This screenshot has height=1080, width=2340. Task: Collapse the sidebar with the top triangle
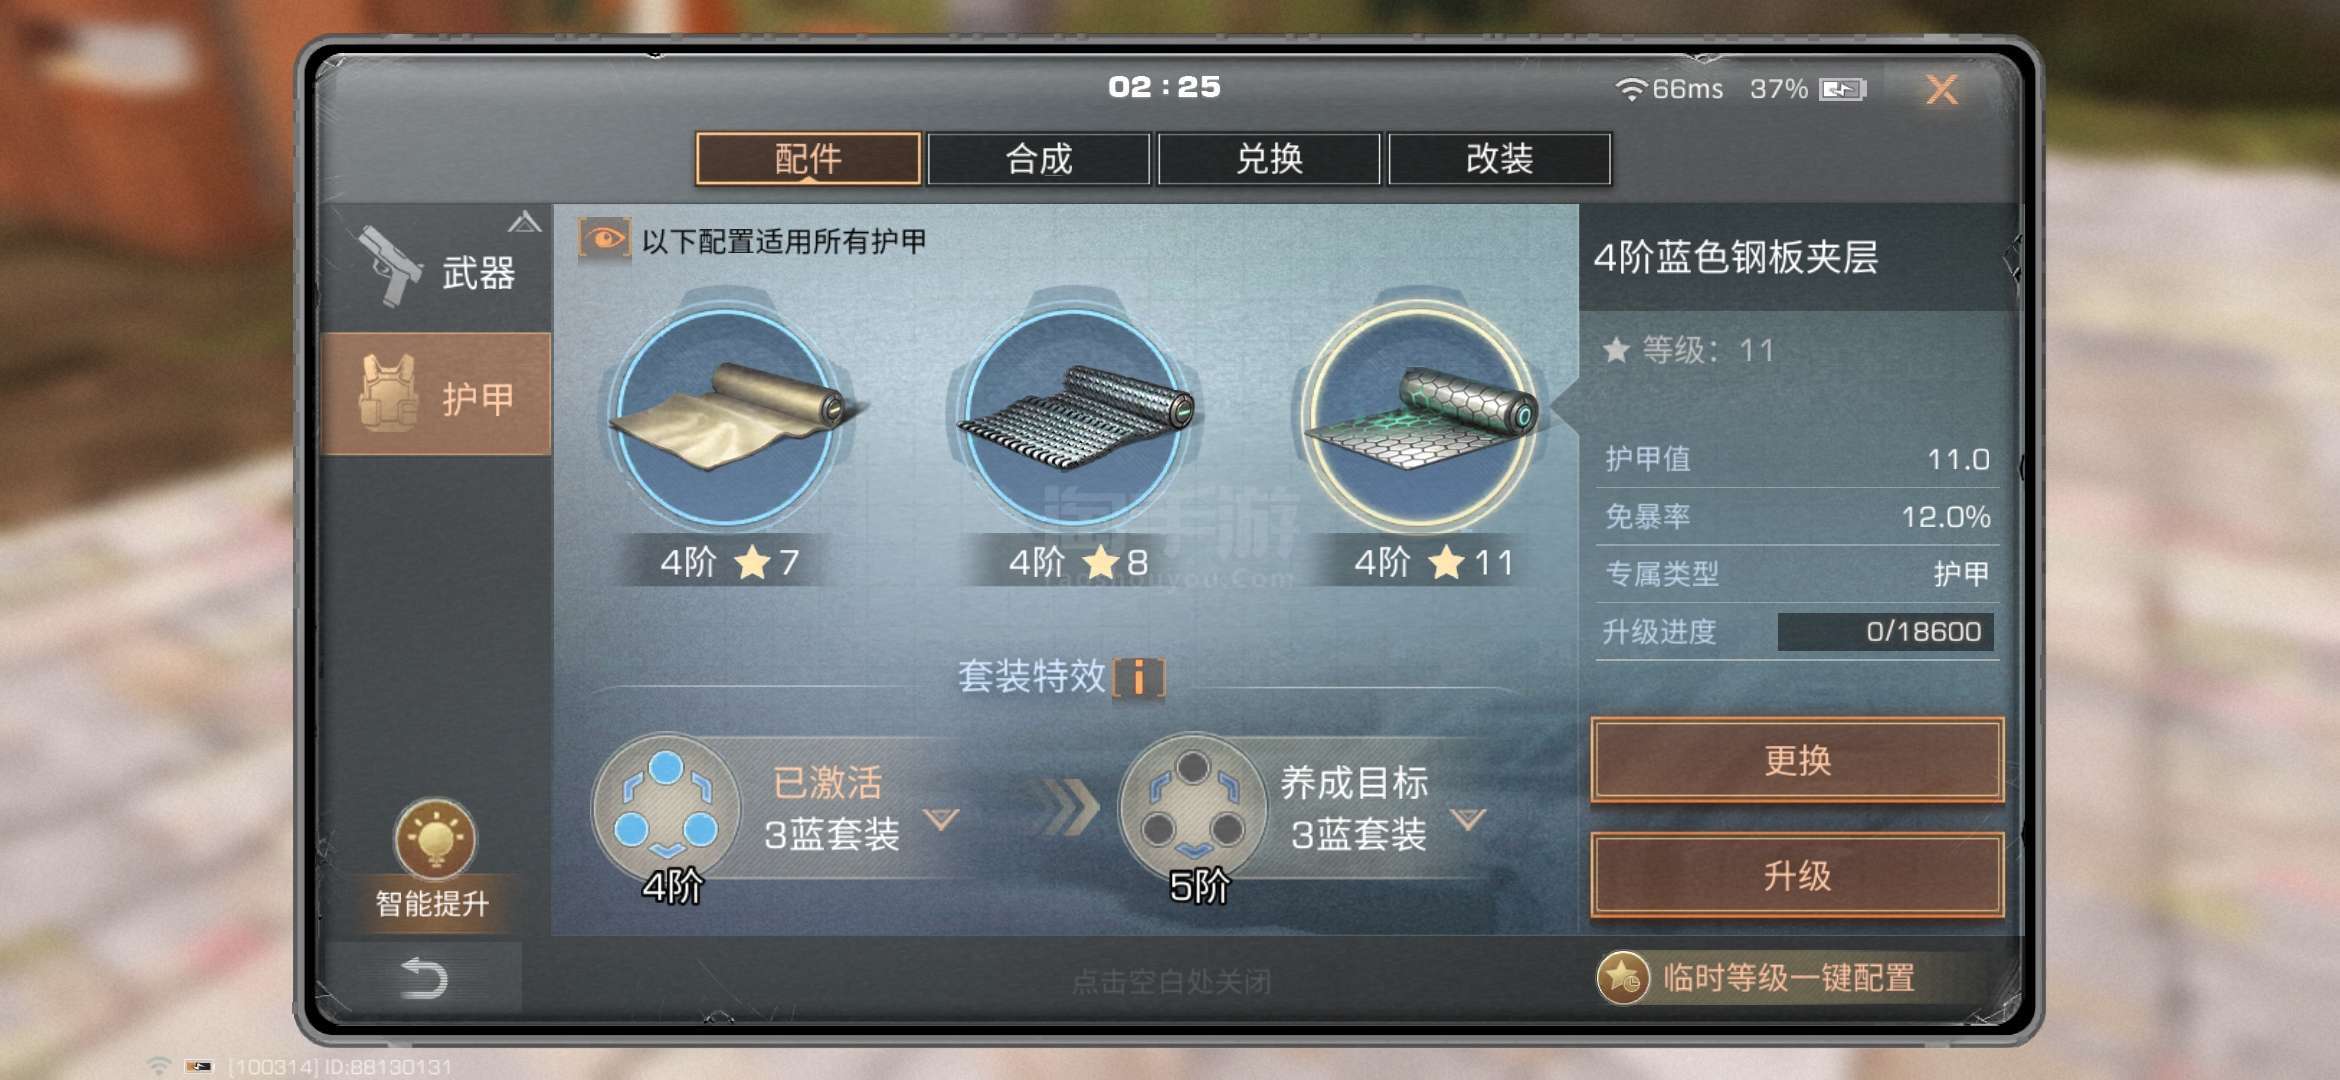(x=524, y=222)
